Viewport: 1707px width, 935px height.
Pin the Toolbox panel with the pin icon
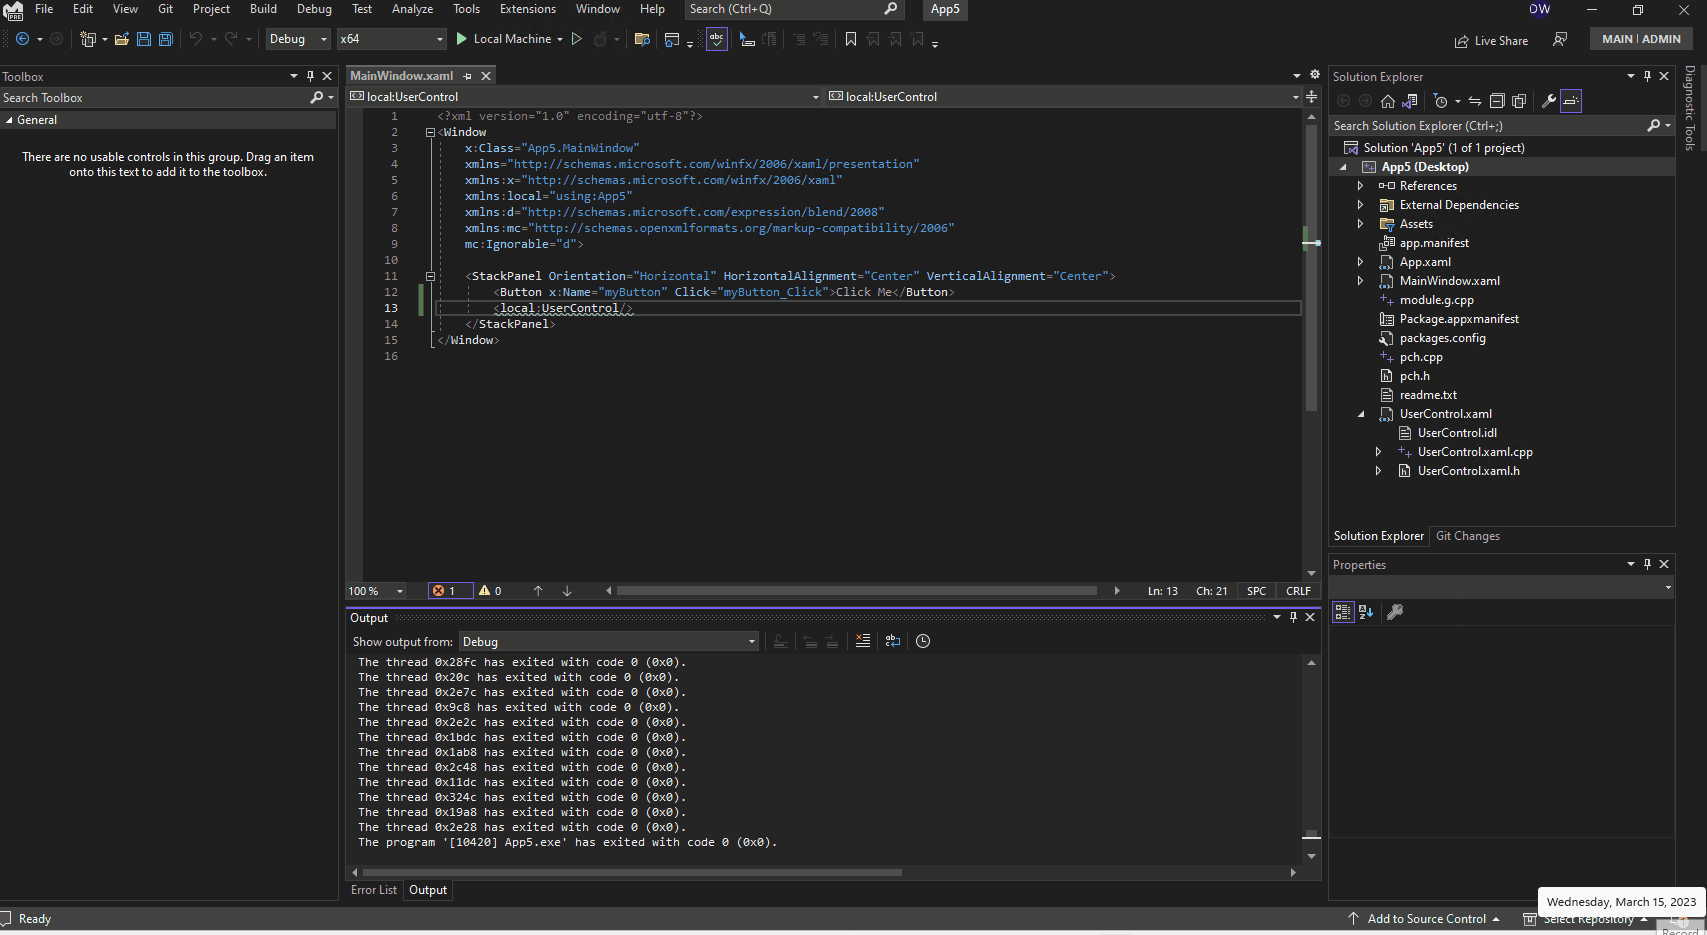[310, 76]
